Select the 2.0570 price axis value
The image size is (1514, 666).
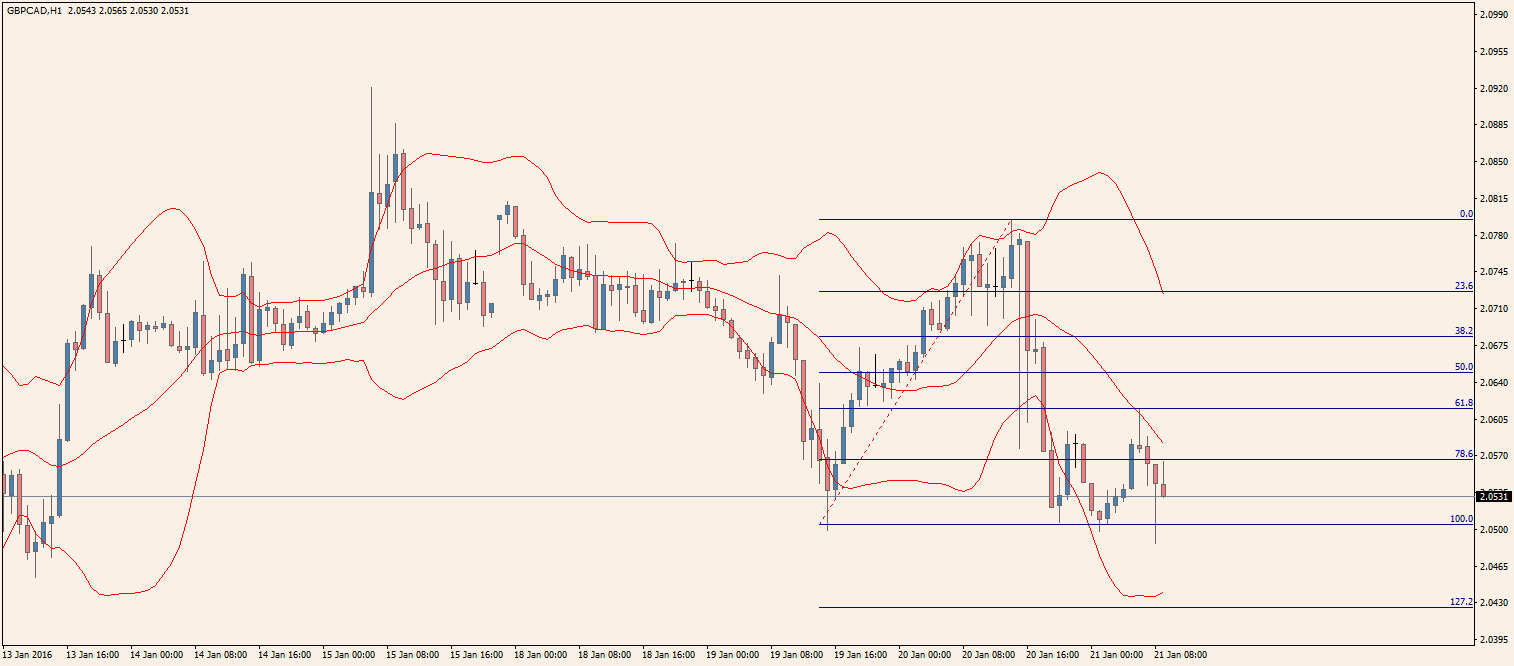[x=1494, y=456]
